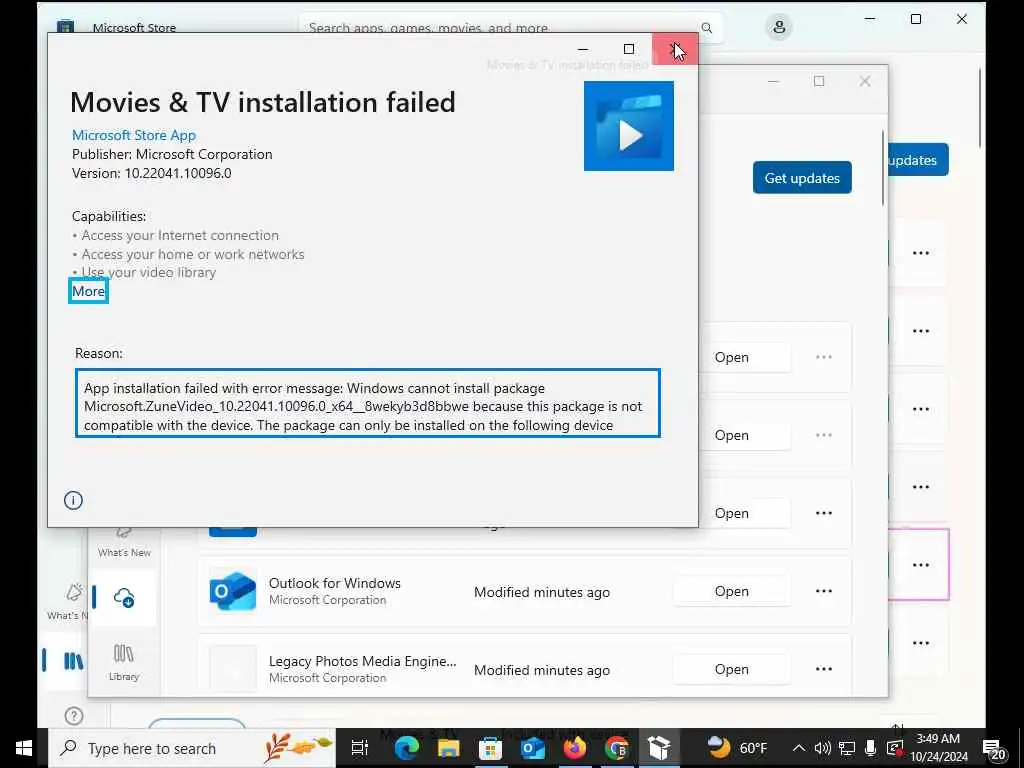Show more options for Outlook for Windows row
This screenshot has width=1024, height=768.
tap(824, 591)
